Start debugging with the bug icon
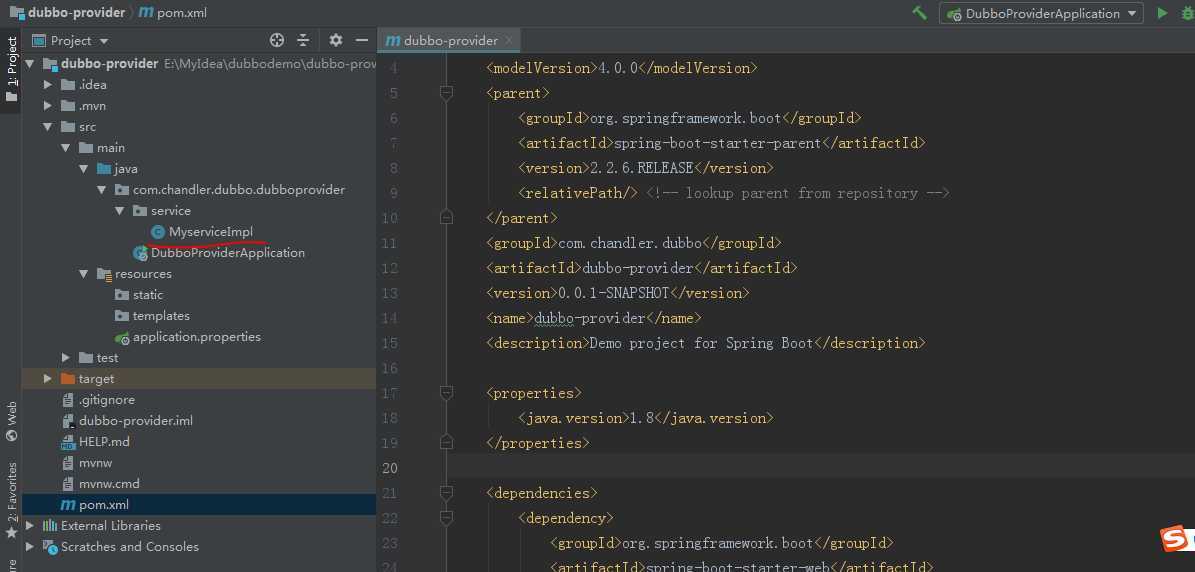This screenshot has height=572, width=1195. click(1187, 13)
